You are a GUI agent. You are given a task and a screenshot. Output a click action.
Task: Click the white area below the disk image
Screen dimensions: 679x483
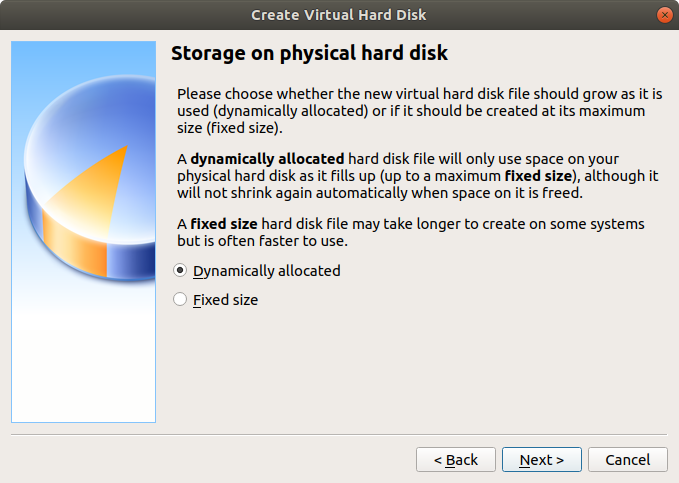pyautogui.click(x=83, y=360)
